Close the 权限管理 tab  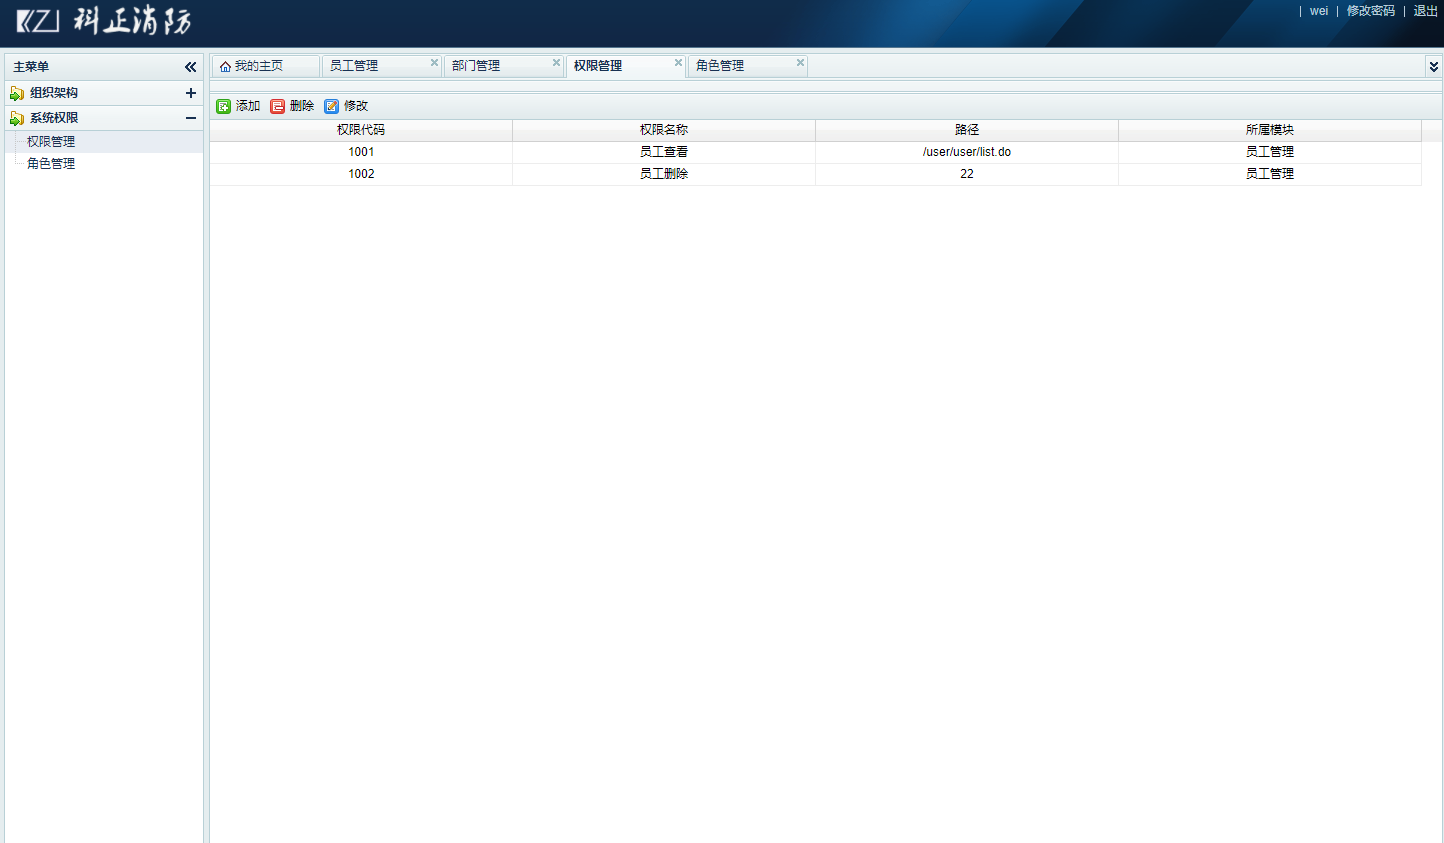pos(678,62)
